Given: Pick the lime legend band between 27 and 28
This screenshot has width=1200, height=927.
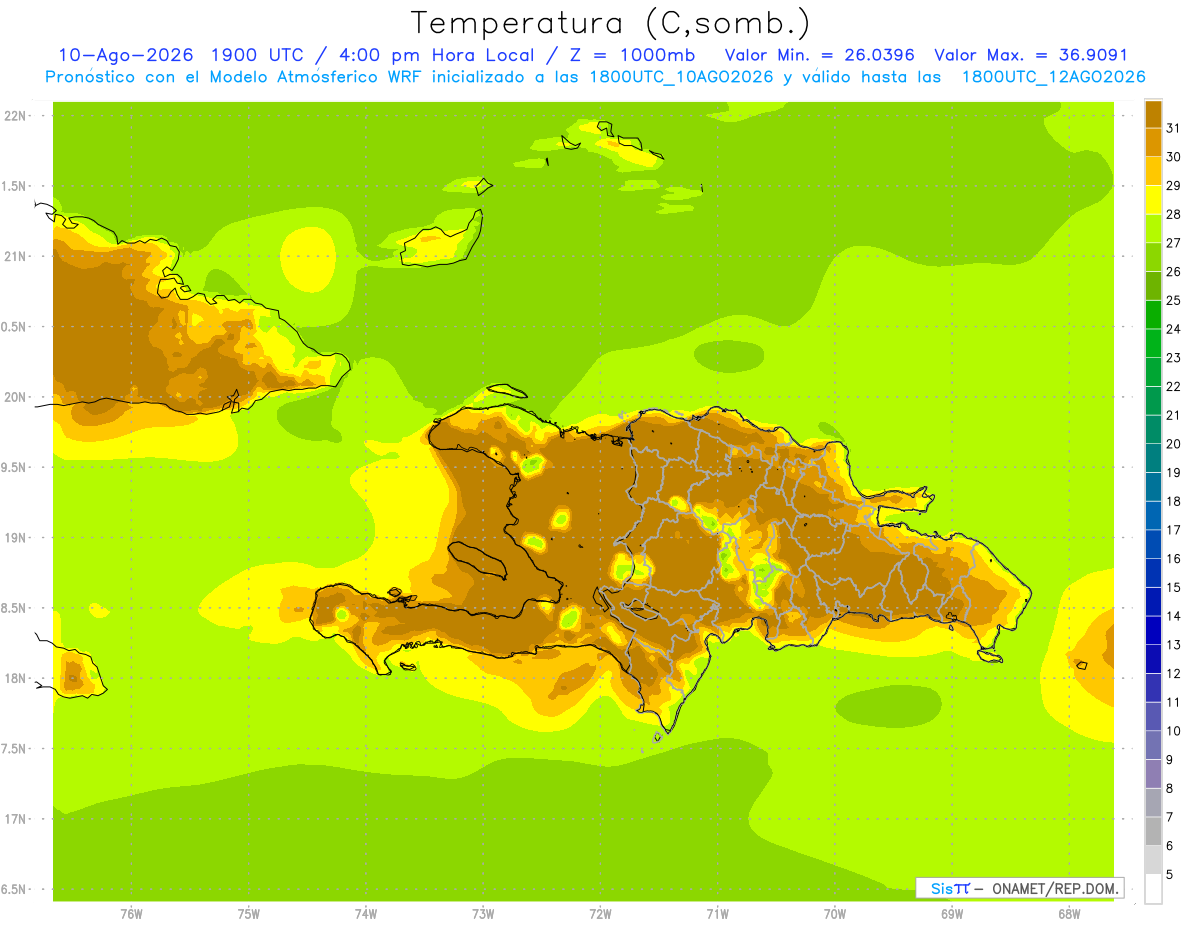Looking at the screenshot, I should tap(1153, 229).
